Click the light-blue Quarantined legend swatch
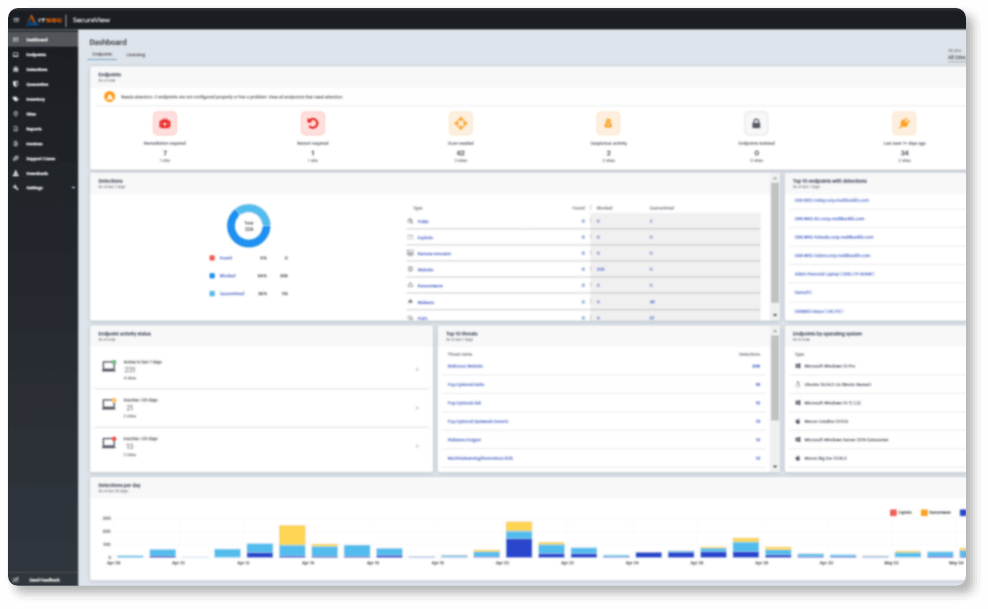 [212, 293]
